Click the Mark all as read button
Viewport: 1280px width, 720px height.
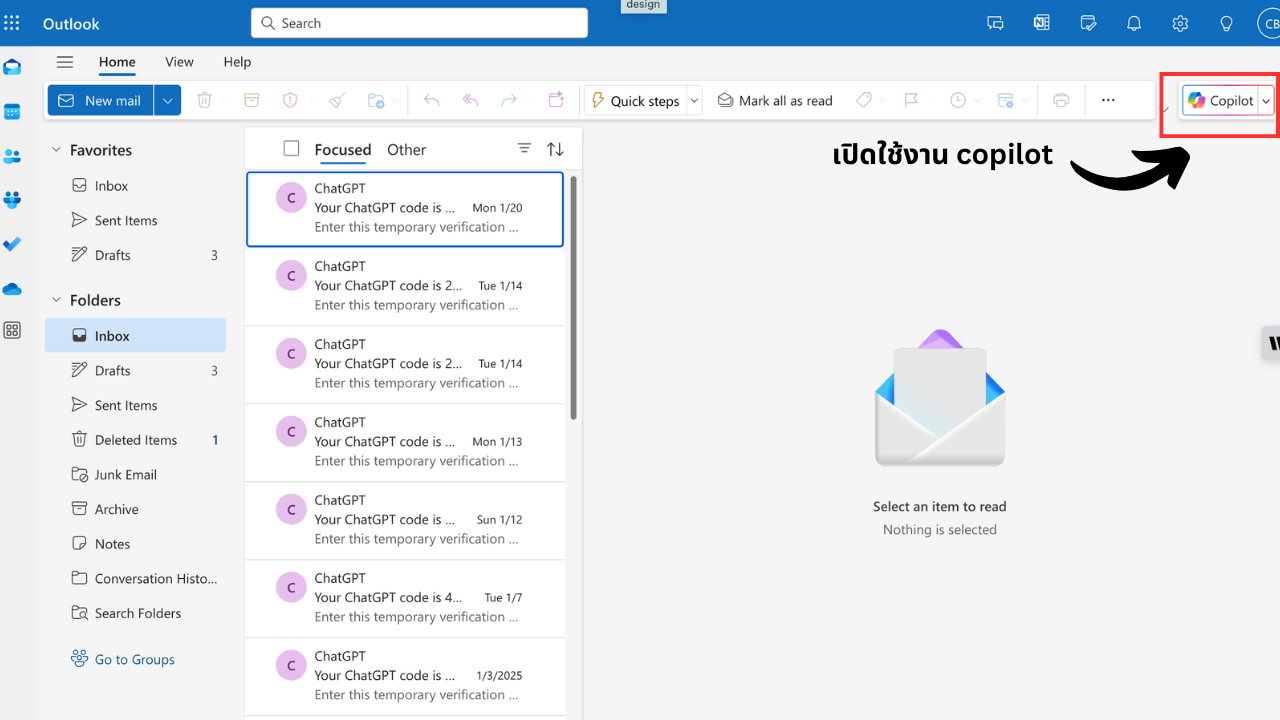775,101
